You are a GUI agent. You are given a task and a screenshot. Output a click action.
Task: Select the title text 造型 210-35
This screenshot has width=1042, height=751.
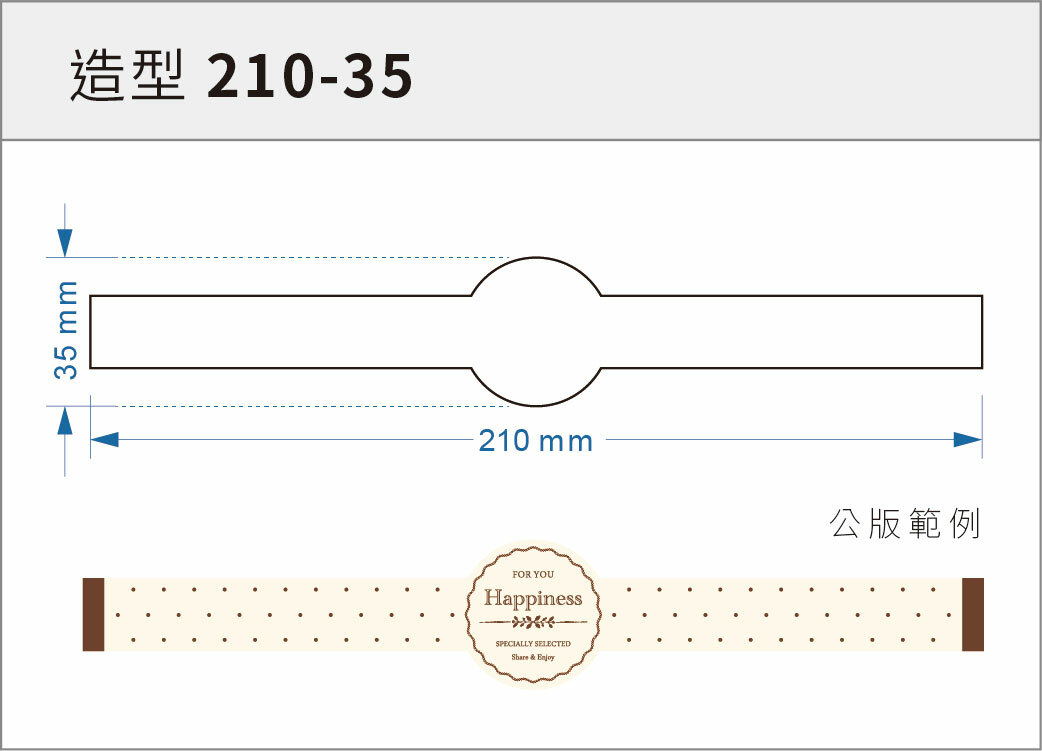241,77
